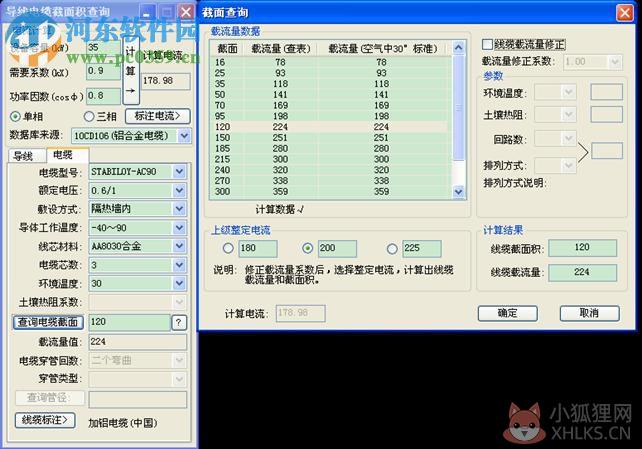The image size is (642, 449).
Task: Open 数据库来源 dropdown
Action: [184, 135]
